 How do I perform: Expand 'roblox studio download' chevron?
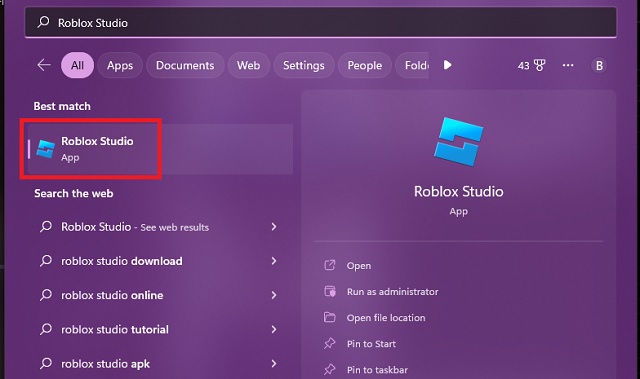[274, 261]
